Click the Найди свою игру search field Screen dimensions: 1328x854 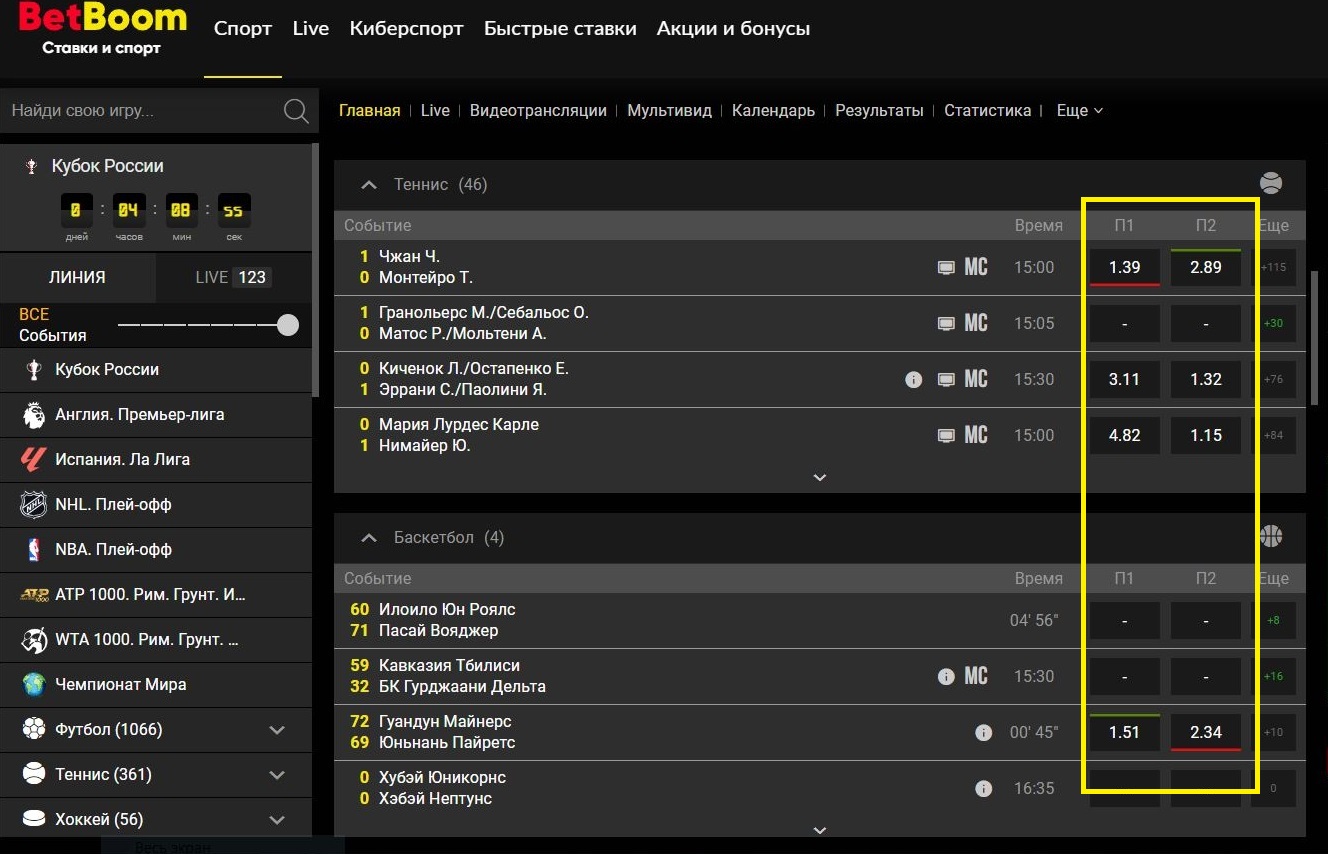140,111
